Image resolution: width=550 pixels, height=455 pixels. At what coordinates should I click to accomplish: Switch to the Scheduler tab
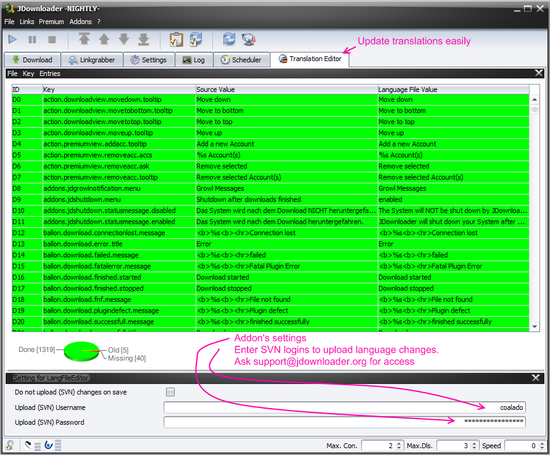pos(241,60)
